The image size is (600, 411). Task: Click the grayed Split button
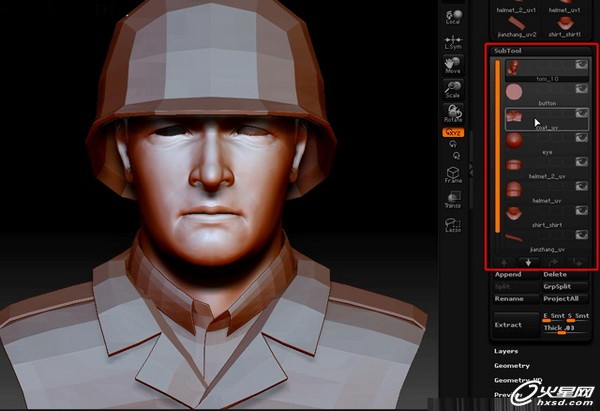point(515,287)
